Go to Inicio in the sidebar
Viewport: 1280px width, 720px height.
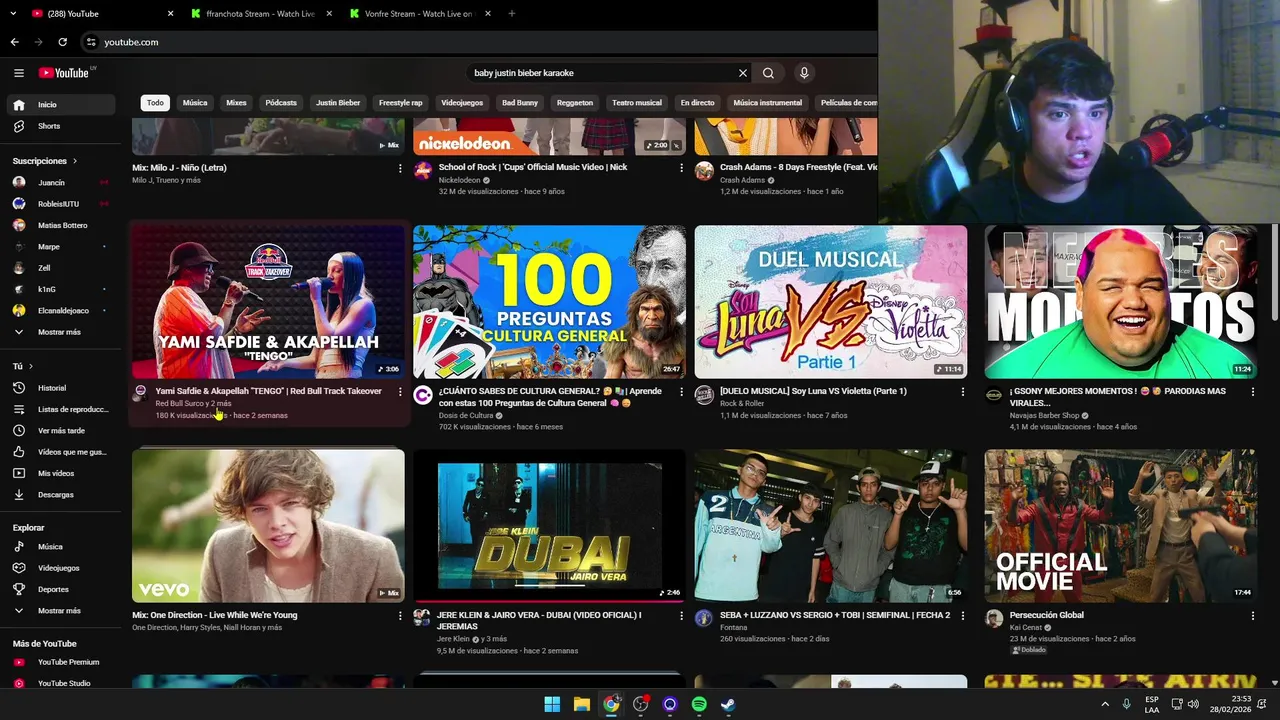coord(63,104)
